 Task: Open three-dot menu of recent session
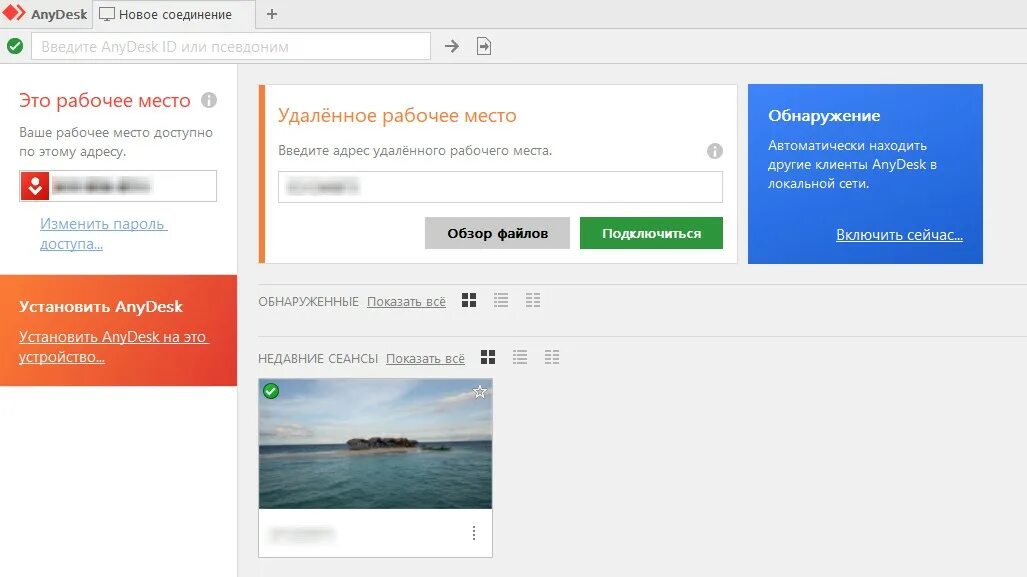[x=474, y=533]
